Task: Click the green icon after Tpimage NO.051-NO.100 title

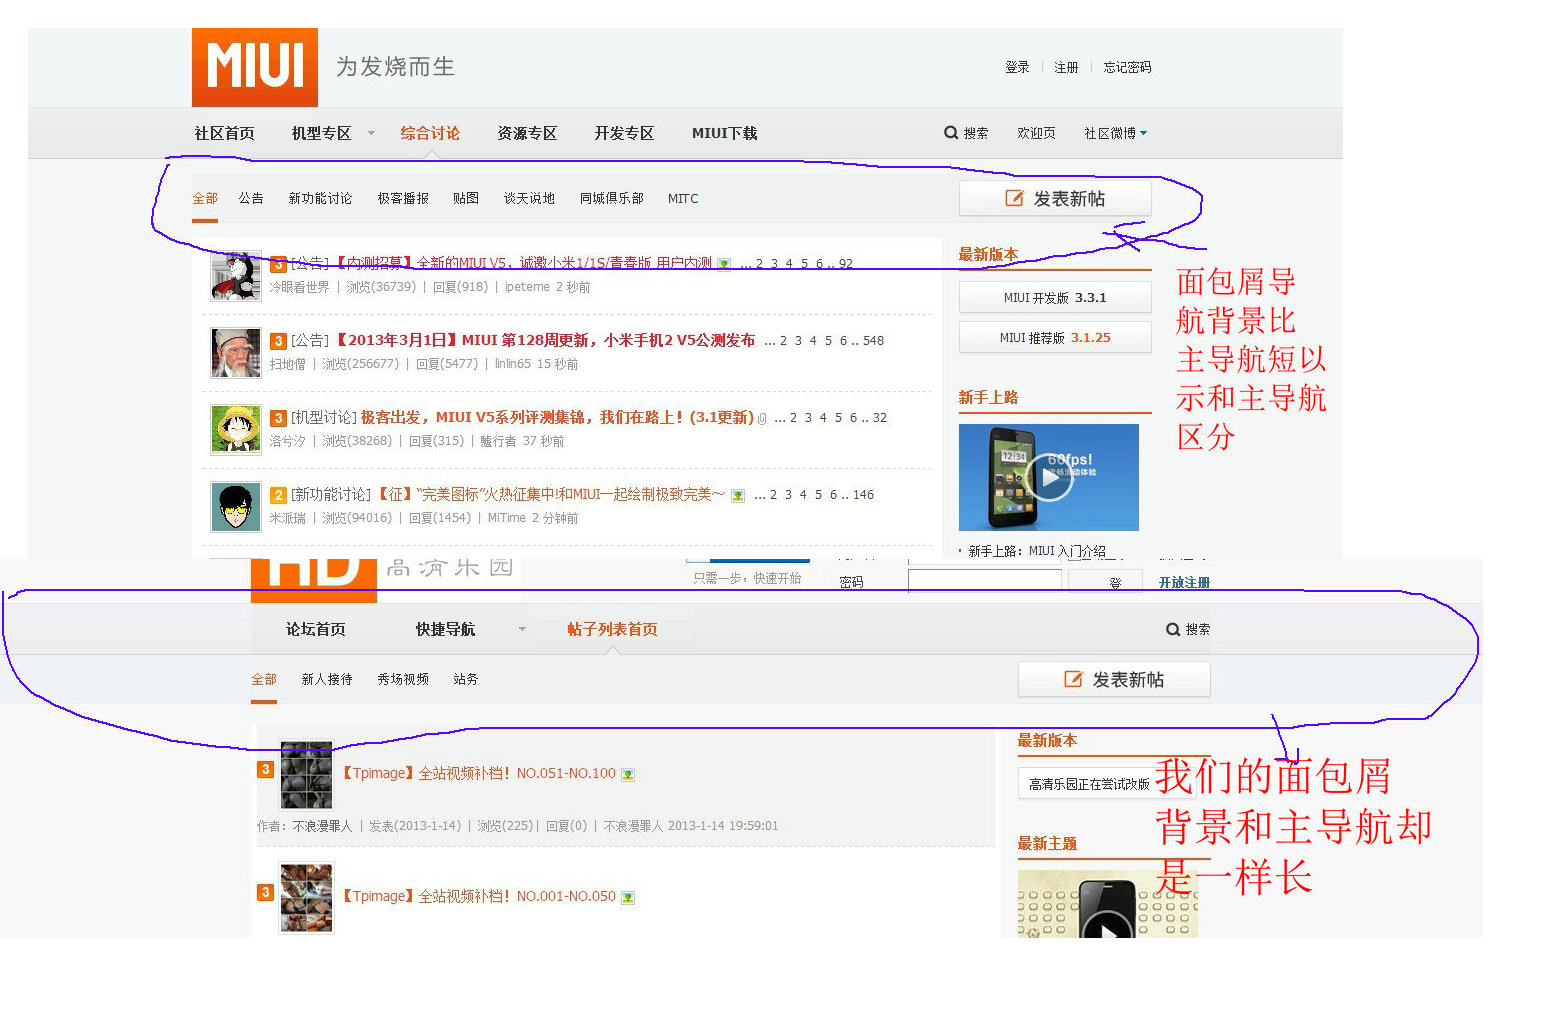Action: (x=627, y=773)
